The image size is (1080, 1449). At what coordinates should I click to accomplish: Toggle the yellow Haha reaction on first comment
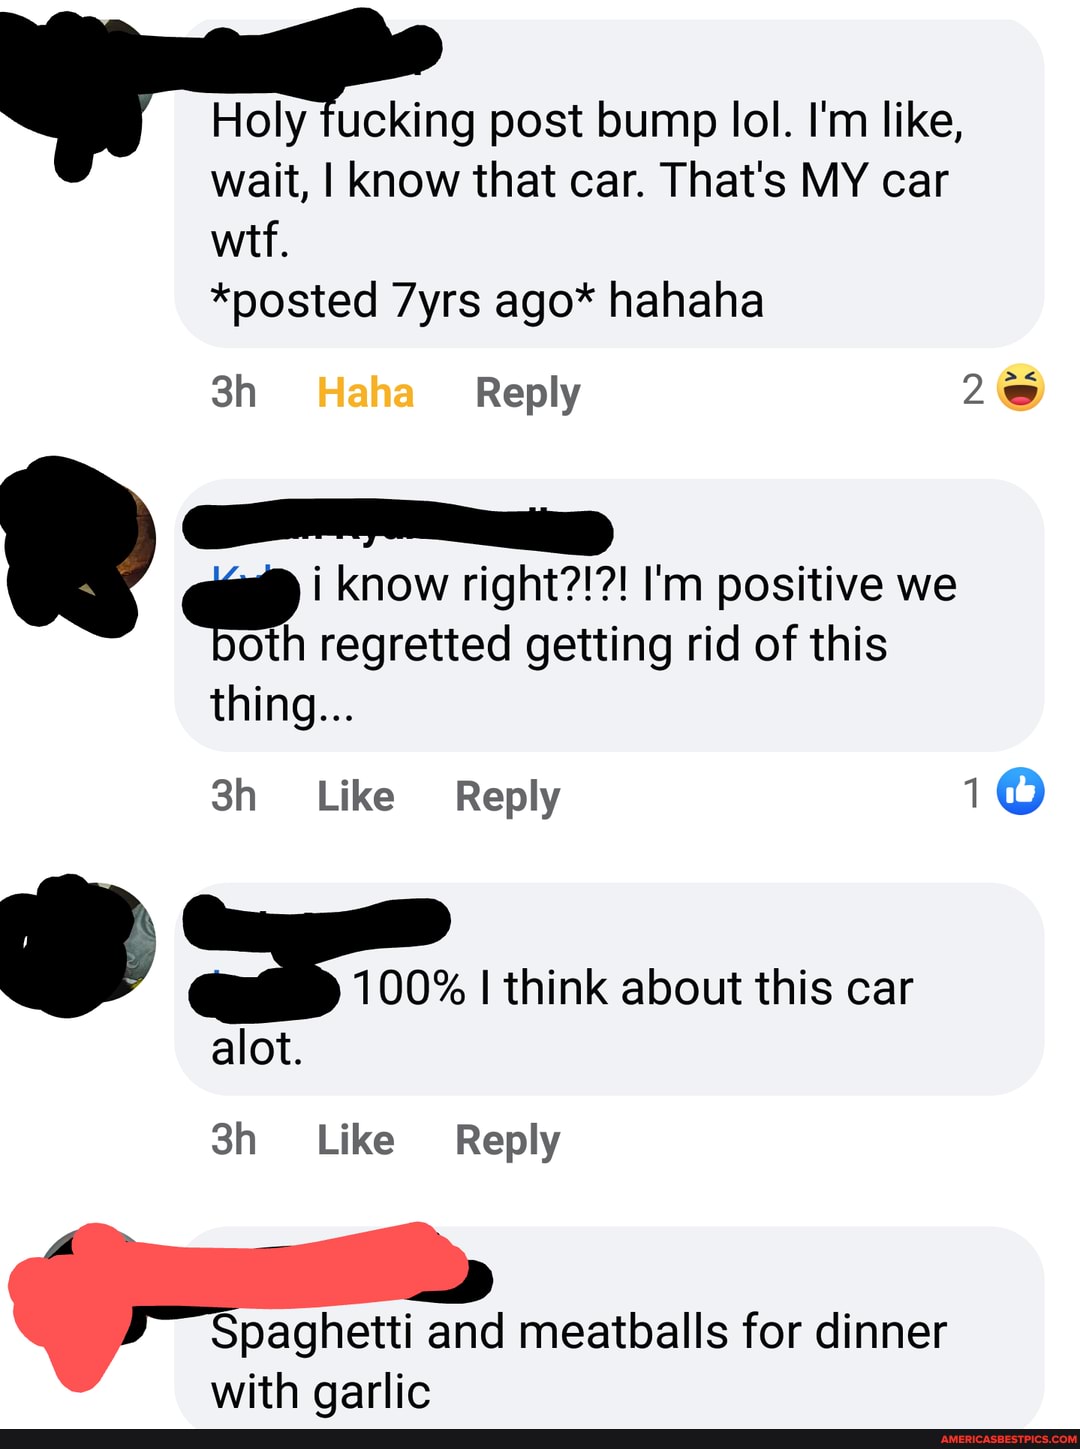pyautogui.click(x=365, y=393)
